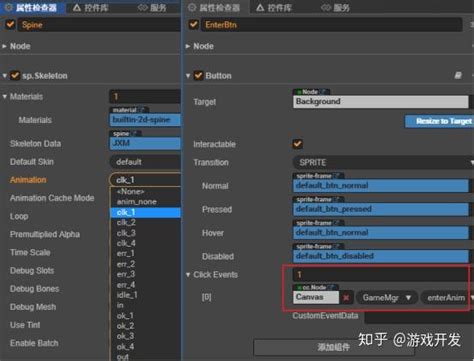The width and height of the screenshot is (474, 361).
Task: Select err_3 animation option
Action: (x=146, y=274)
